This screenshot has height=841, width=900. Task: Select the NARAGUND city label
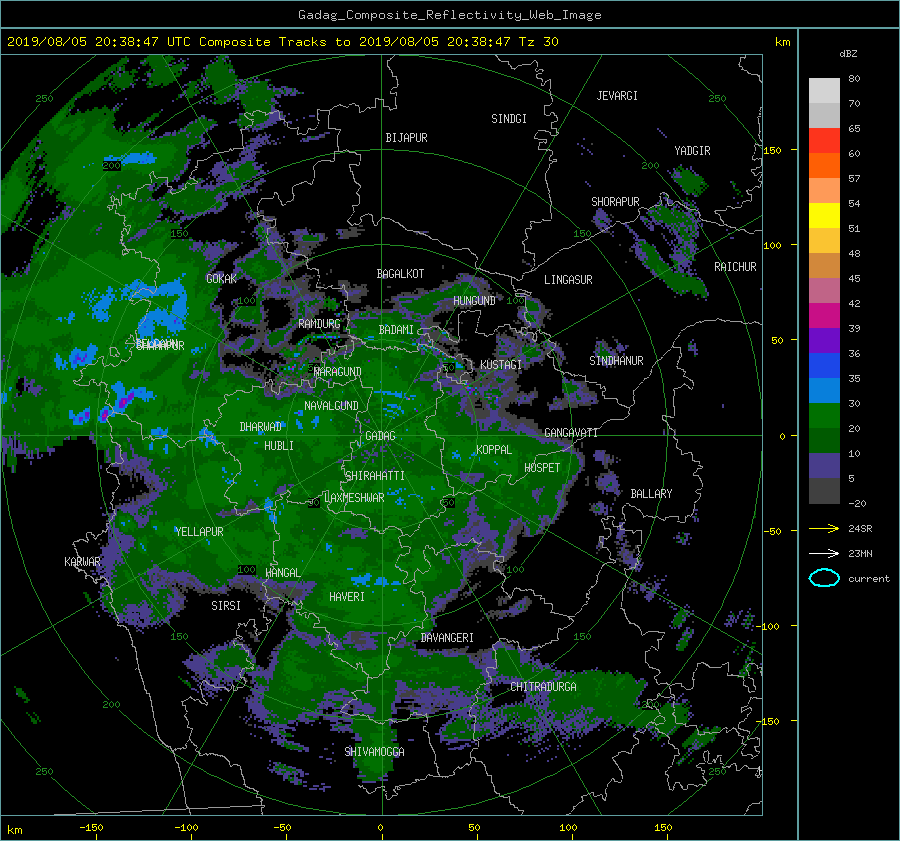[x=338, y=372]
